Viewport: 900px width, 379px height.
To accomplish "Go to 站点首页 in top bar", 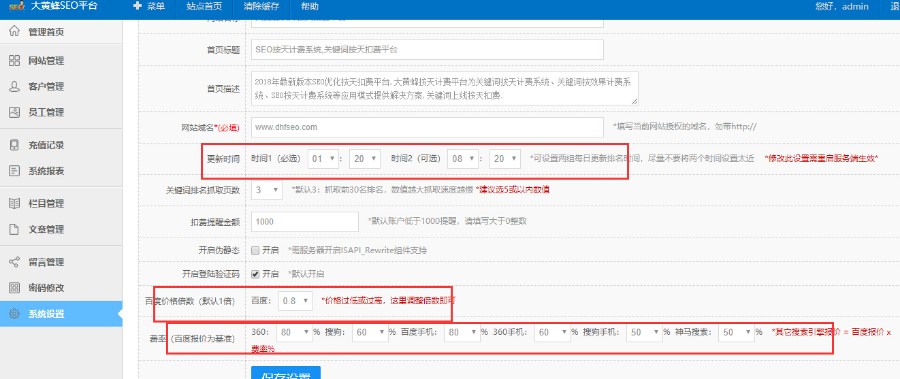I will pos(203,7).
